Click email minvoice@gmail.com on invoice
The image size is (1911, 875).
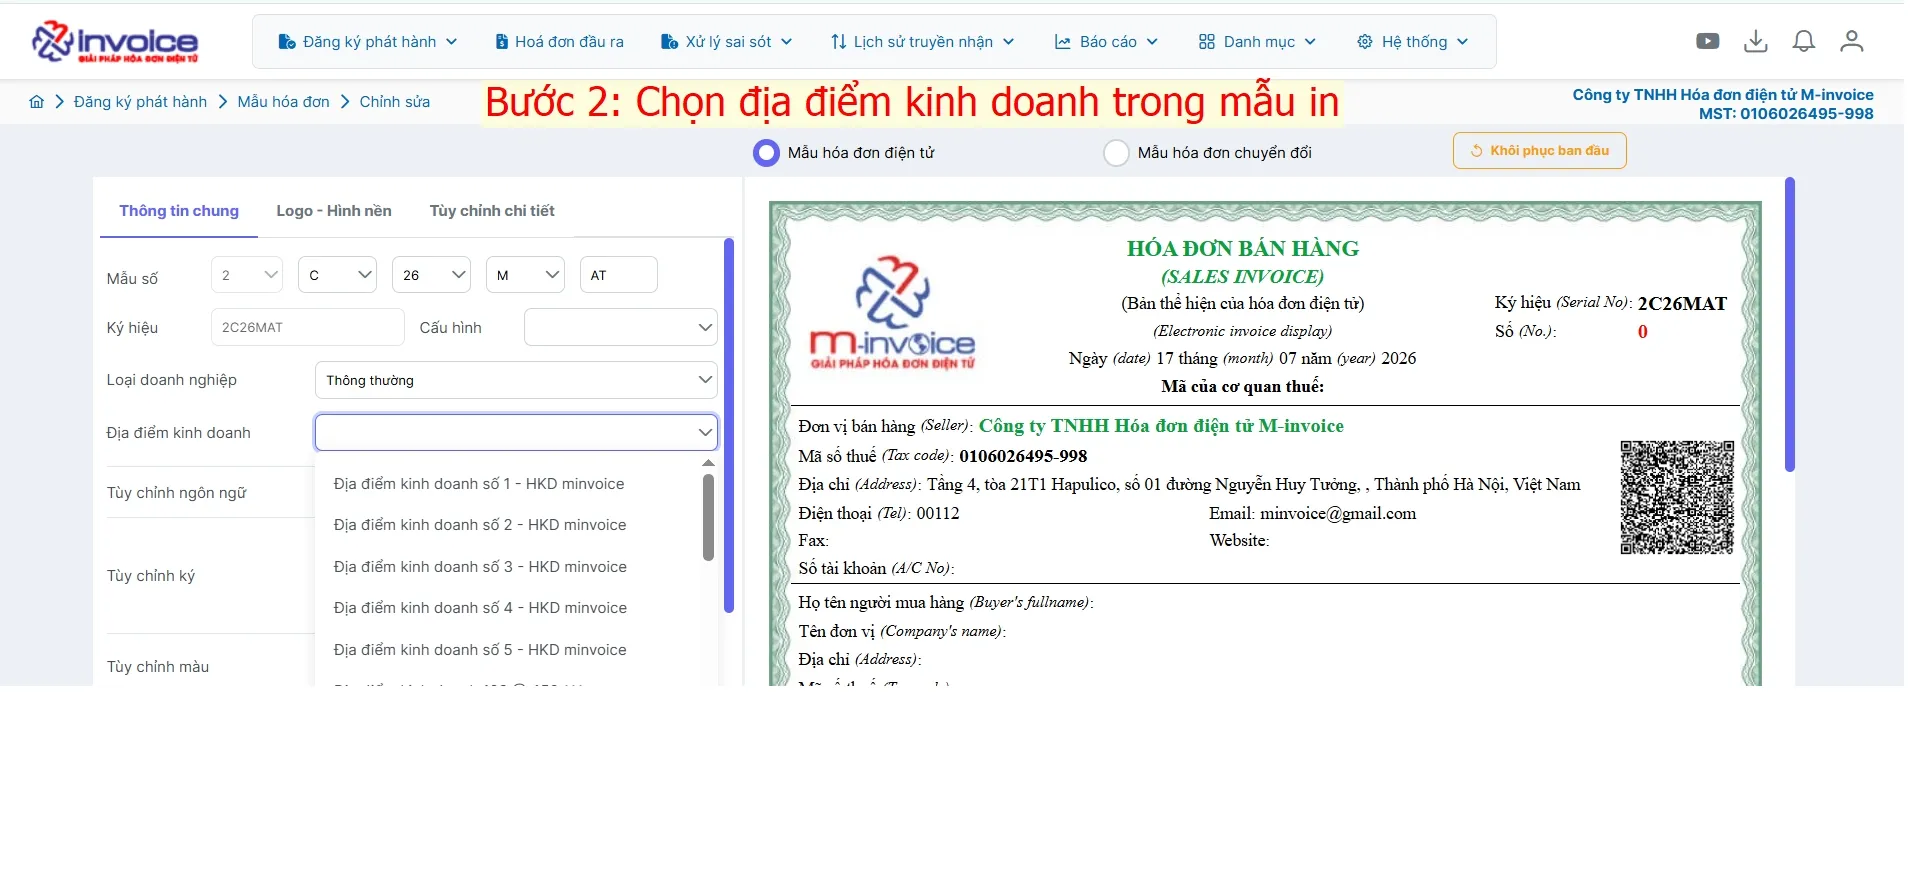tap(1338, 513)
